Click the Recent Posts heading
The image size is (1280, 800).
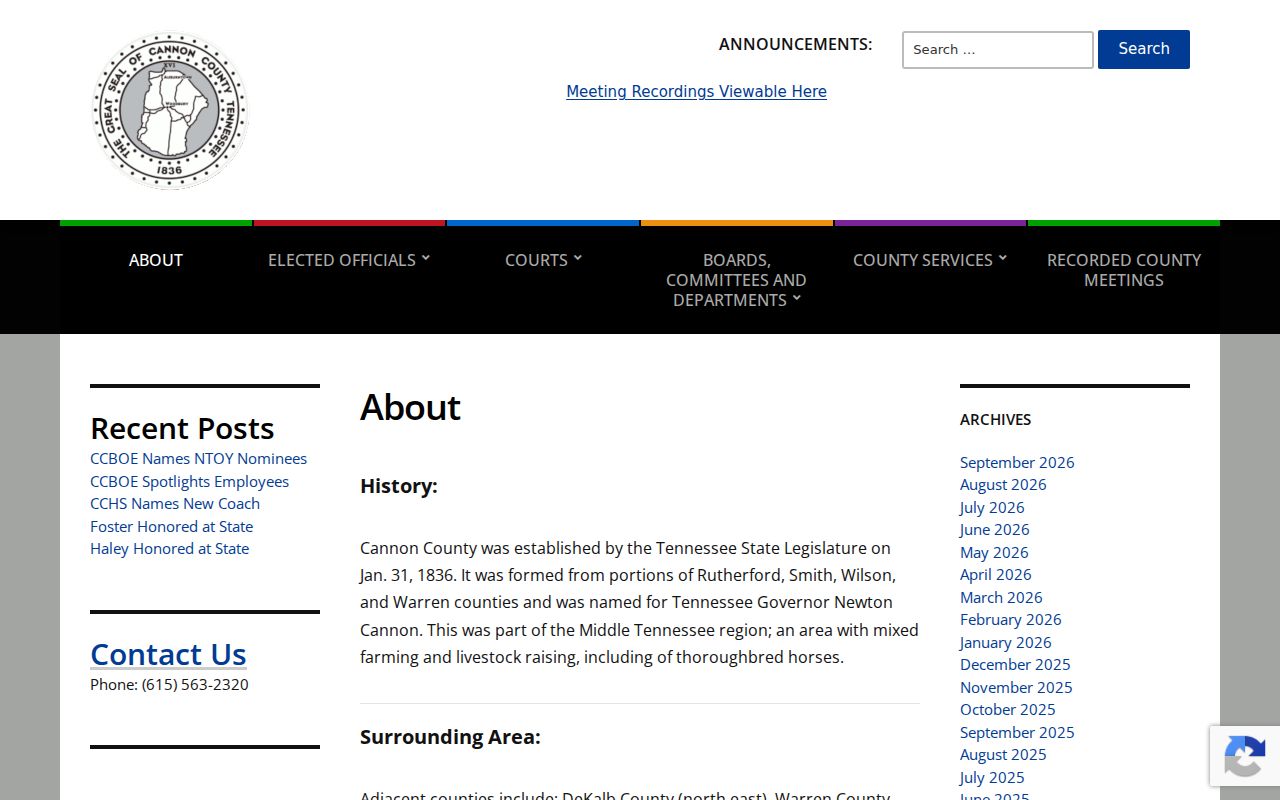click(182, 428)
